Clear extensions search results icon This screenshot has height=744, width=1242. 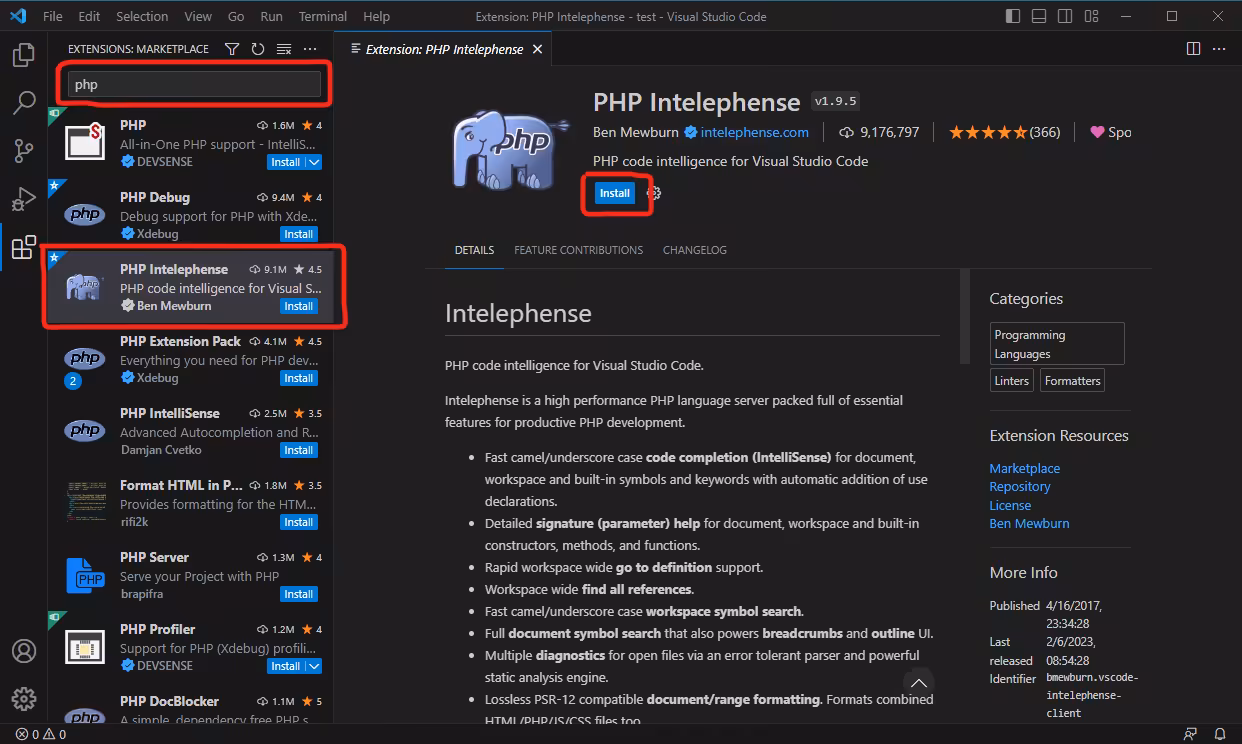click(284, 49)
